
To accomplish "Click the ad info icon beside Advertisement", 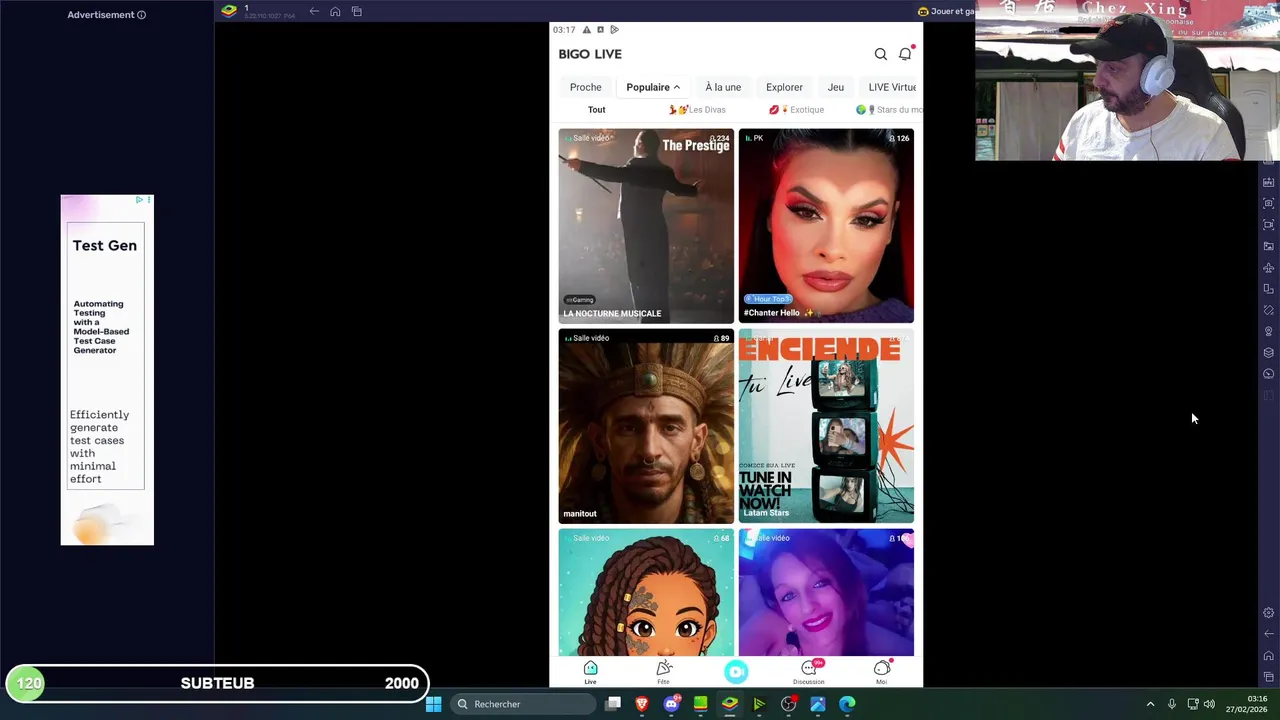I will (141, 15).
